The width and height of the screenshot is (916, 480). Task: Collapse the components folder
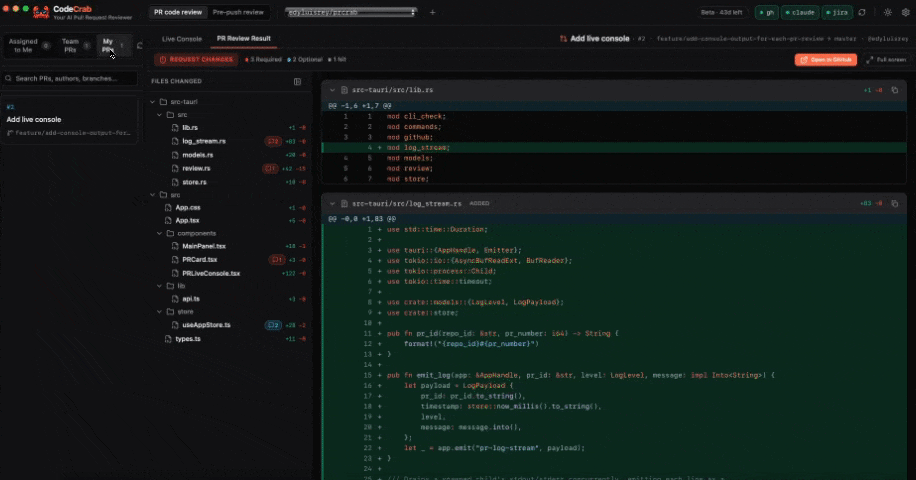159,233
